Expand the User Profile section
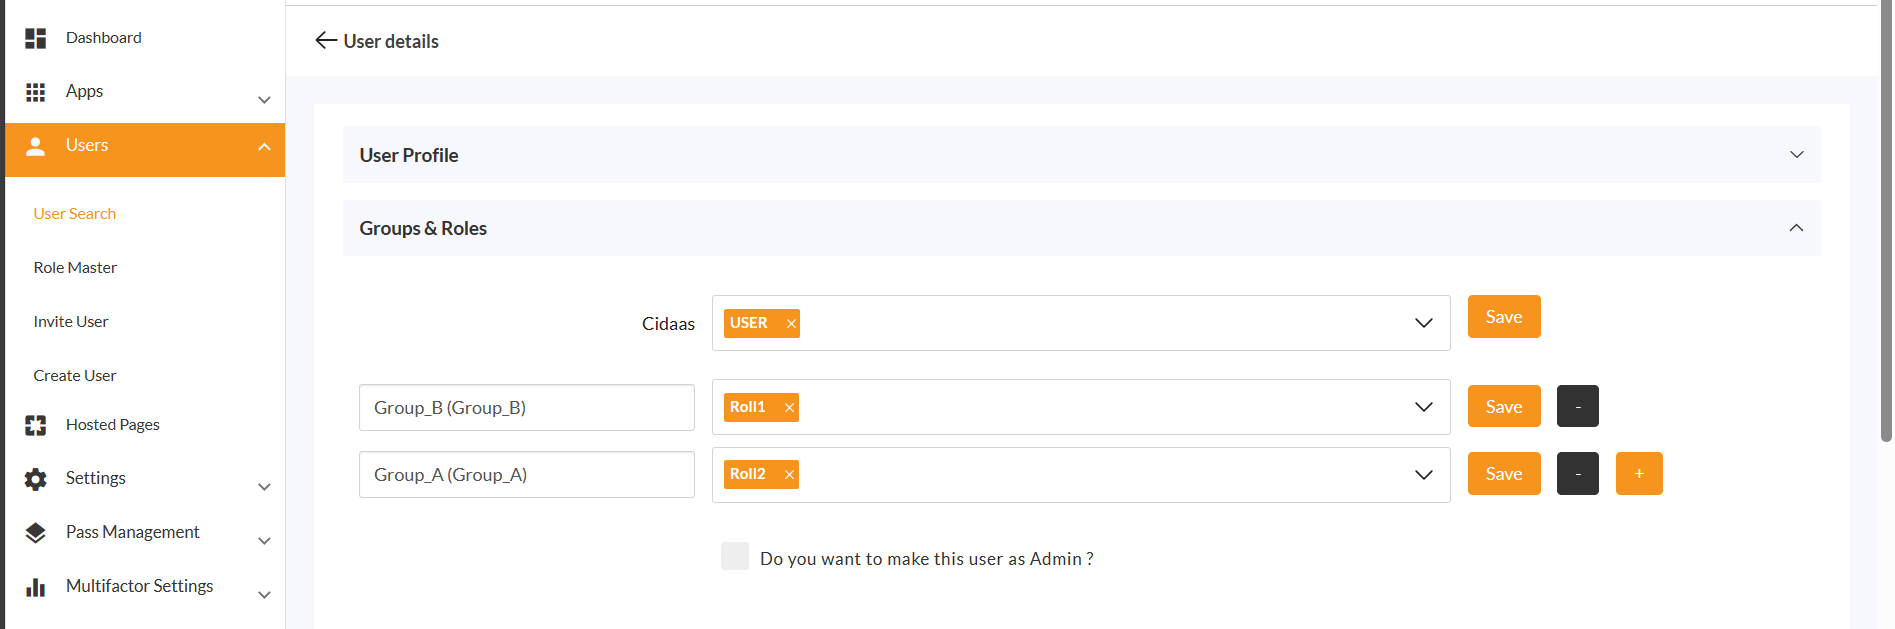The width and height of the screenshot is (1895, 629). [1797, 154]
